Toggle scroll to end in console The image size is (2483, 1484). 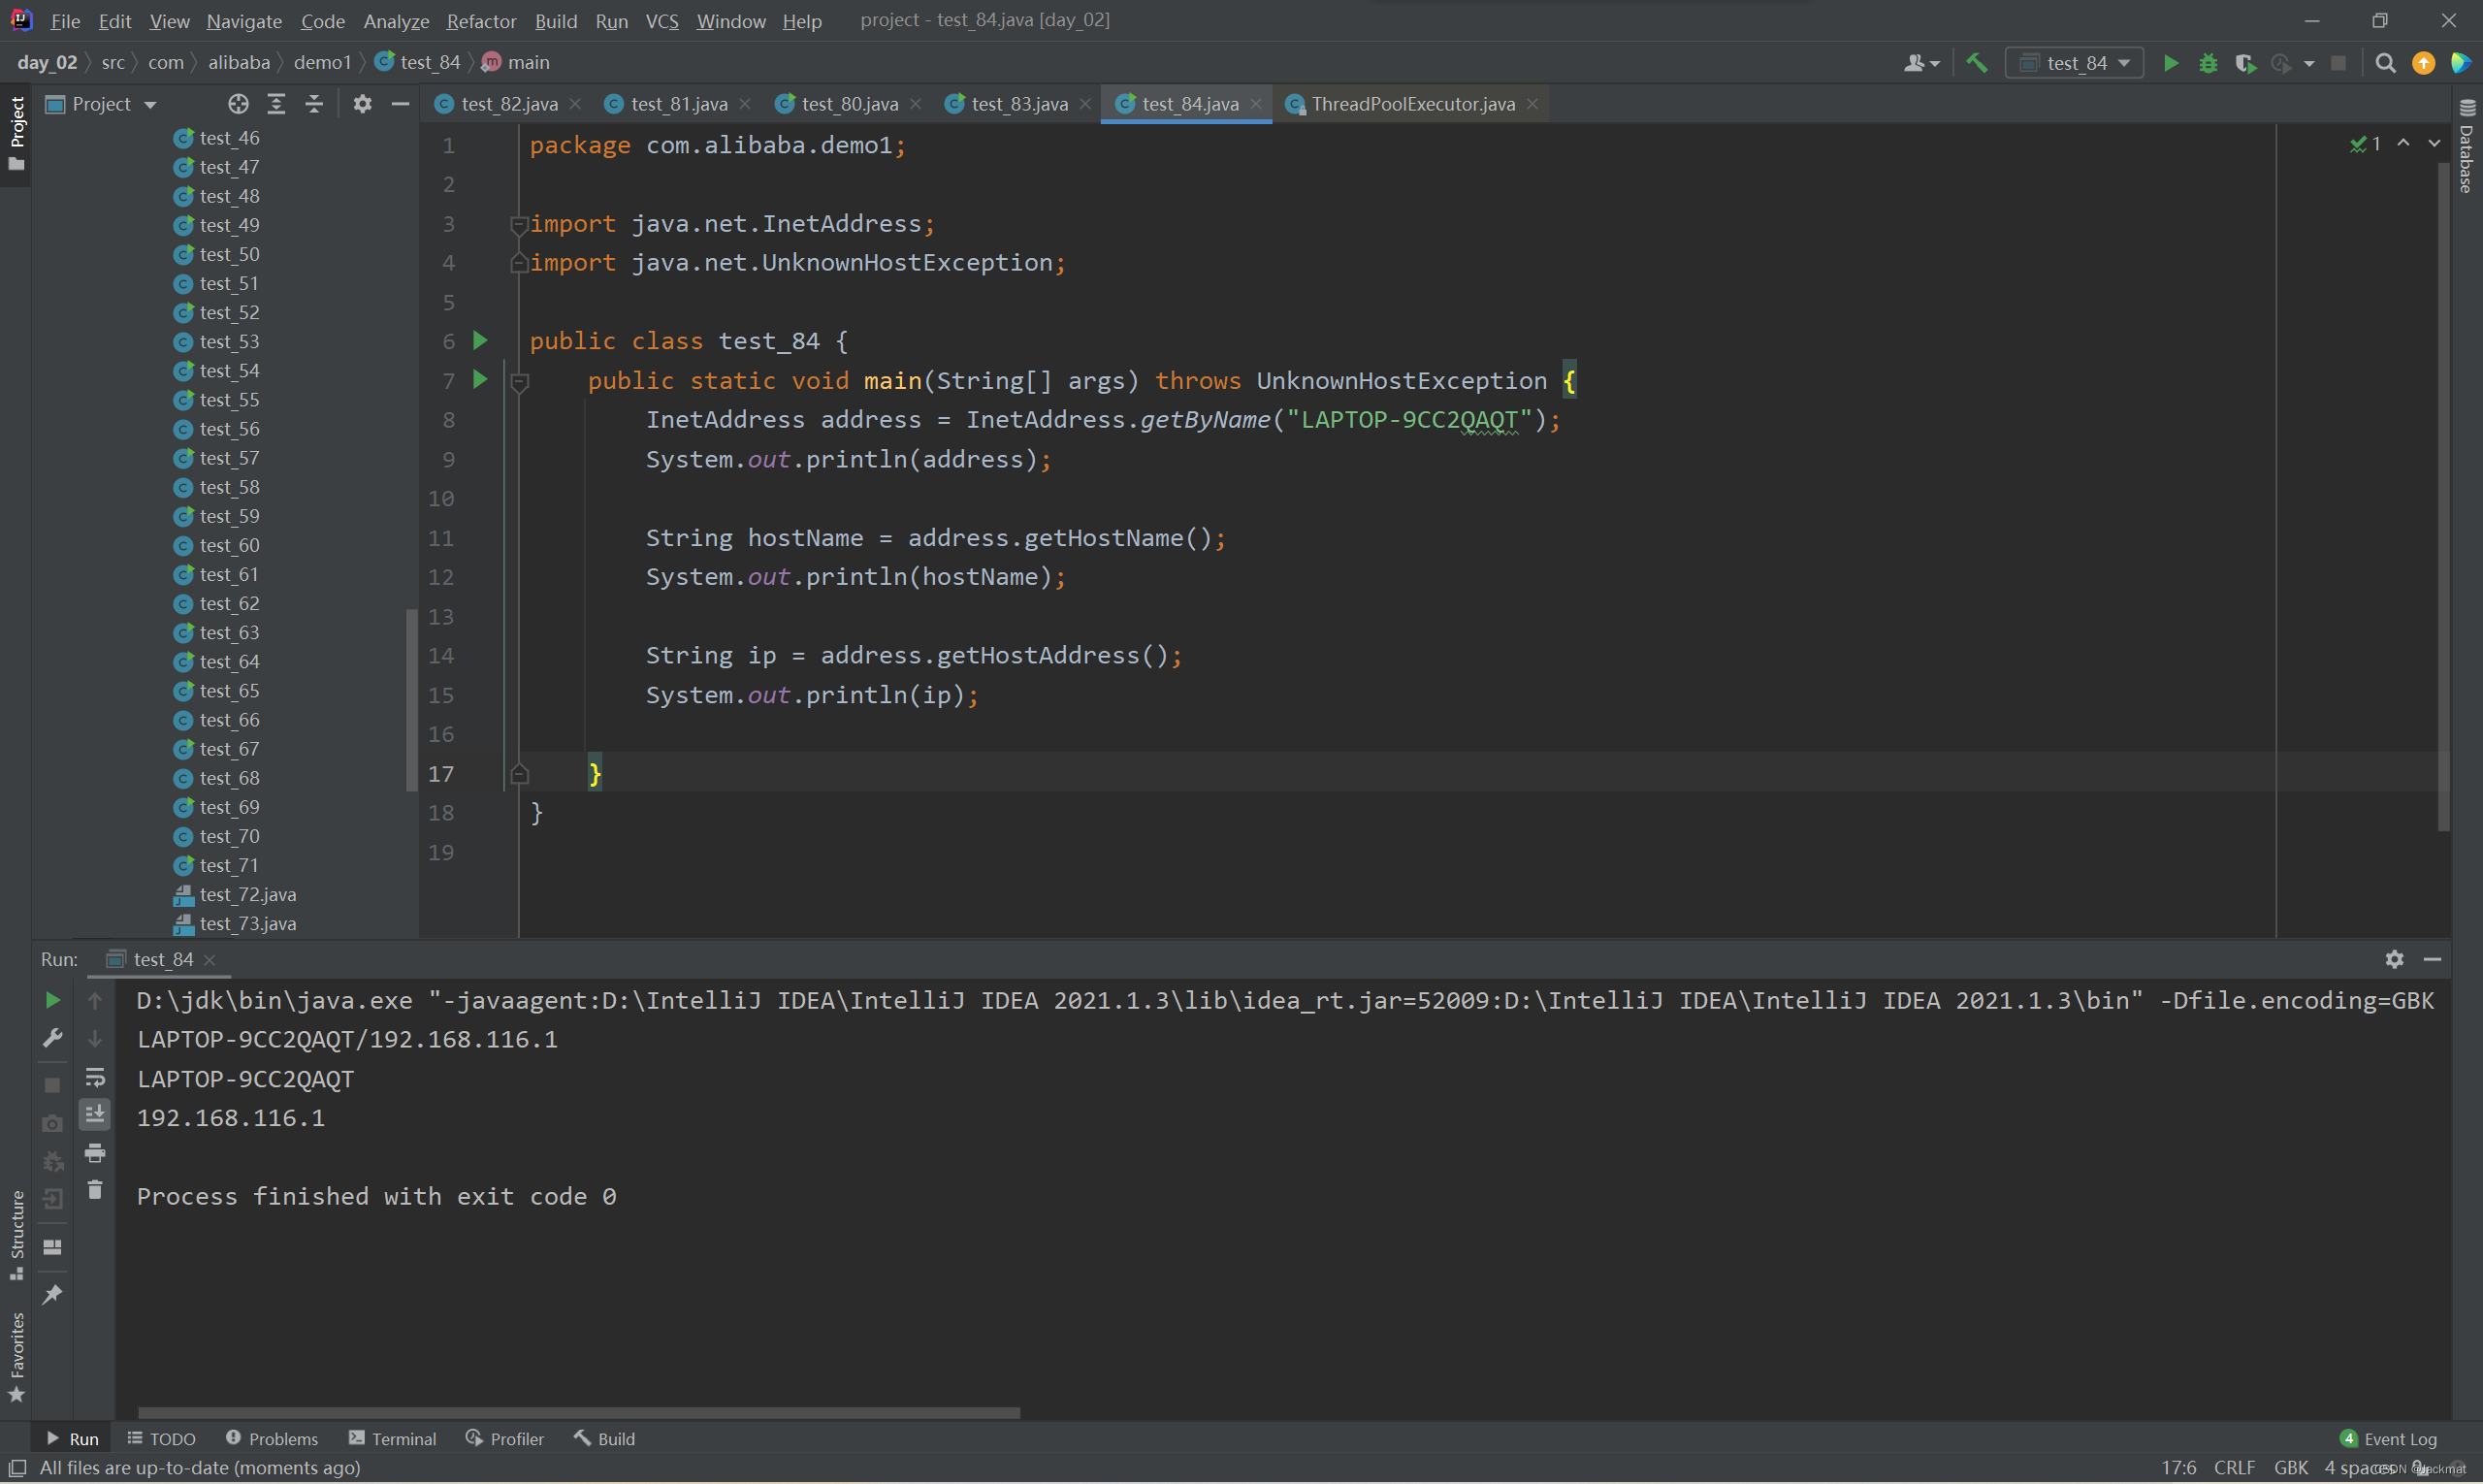pos(95,1114)
